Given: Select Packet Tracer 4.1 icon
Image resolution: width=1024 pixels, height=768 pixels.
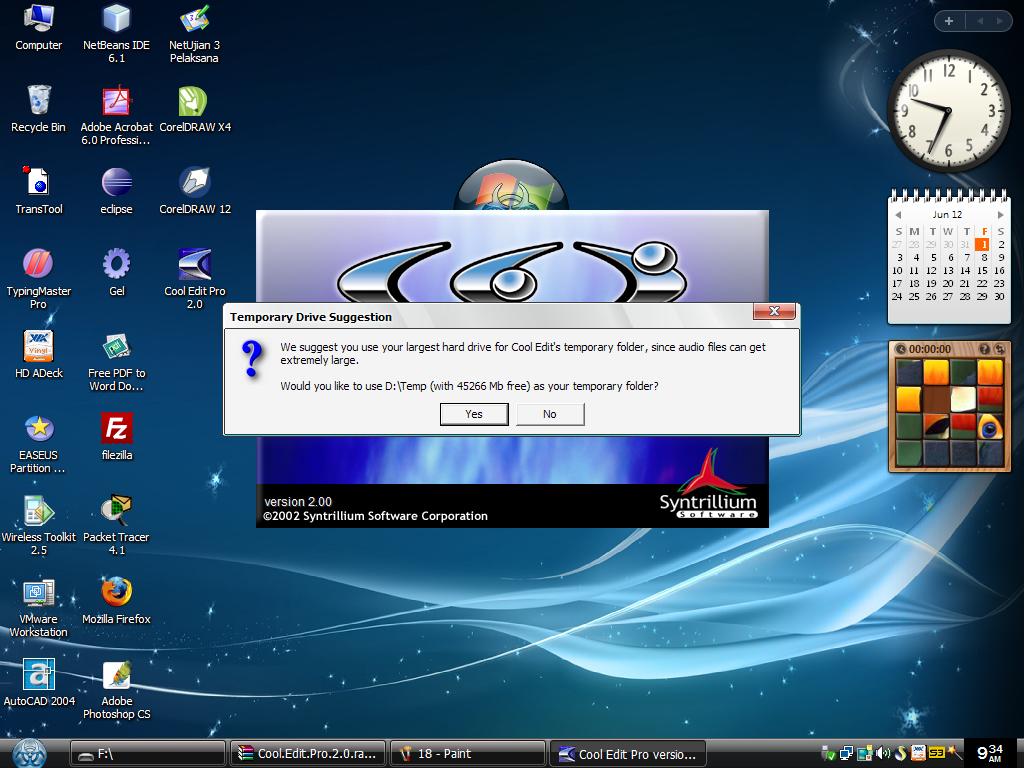Looking at the screenshot, I should (x=116, y=526).
